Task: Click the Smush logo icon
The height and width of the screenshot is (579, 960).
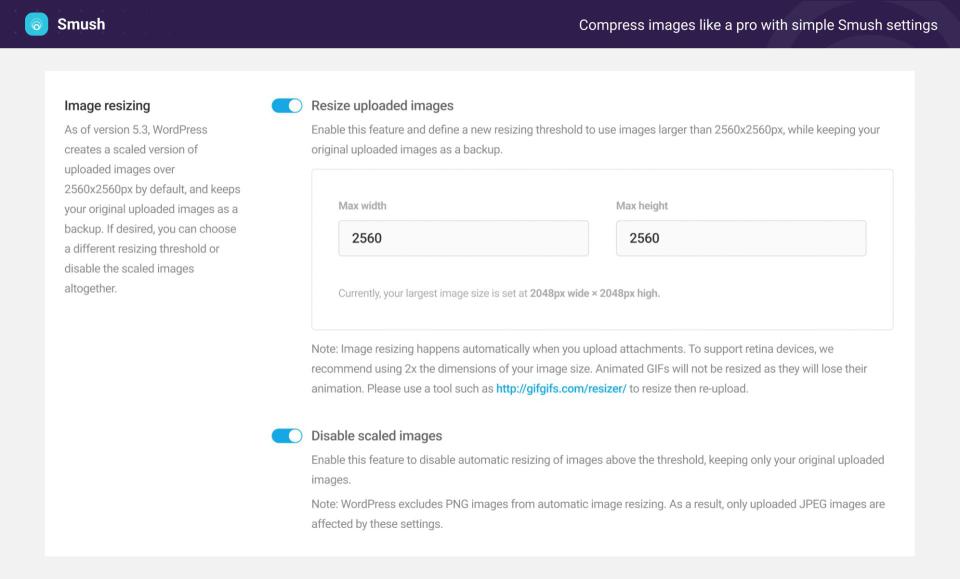Action: [x=36, y=24]
